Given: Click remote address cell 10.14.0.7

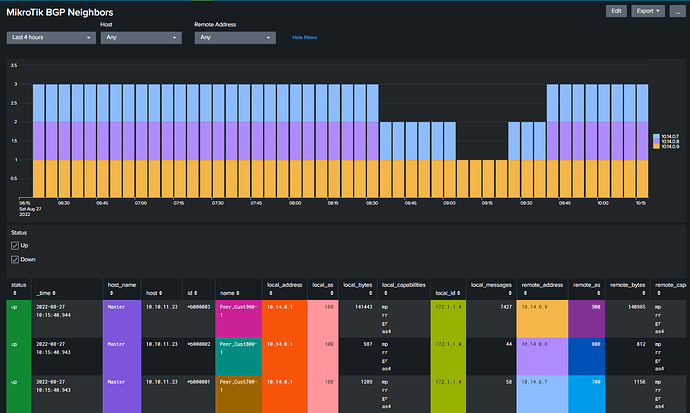Looking at the screenshot, I should coord(542,394).
